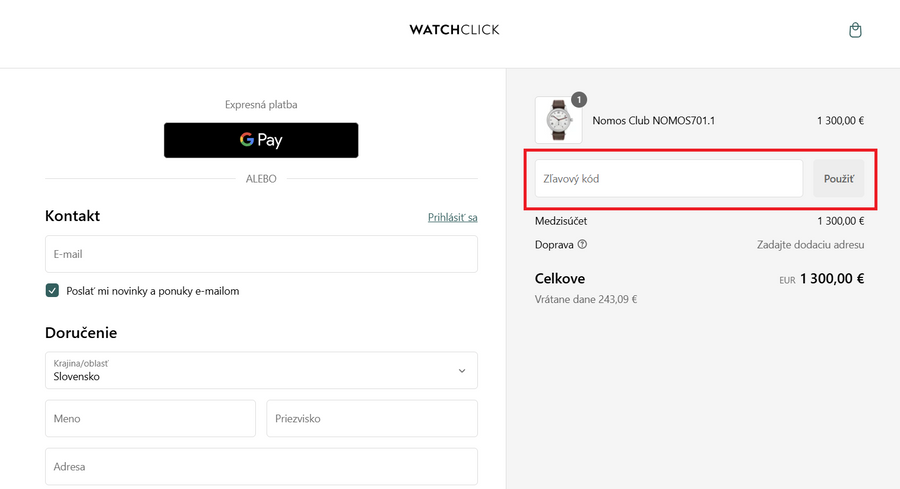Open the shopping bag icon in header

pos(855,30)
